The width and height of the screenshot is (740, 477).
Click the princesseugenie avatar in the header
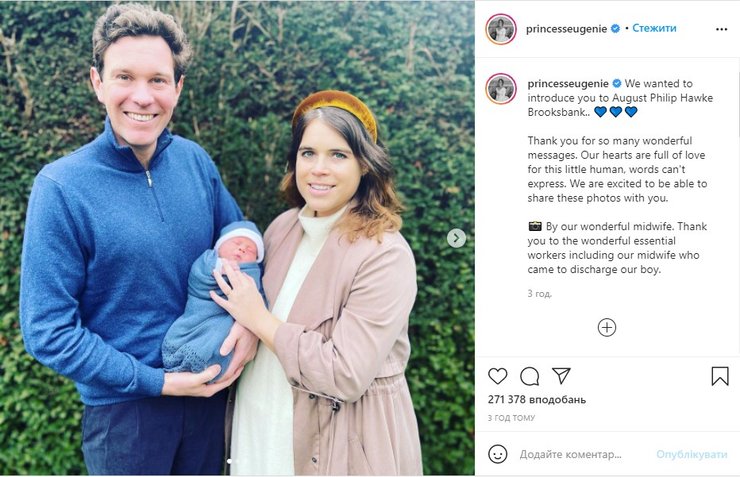pos(501,29)
